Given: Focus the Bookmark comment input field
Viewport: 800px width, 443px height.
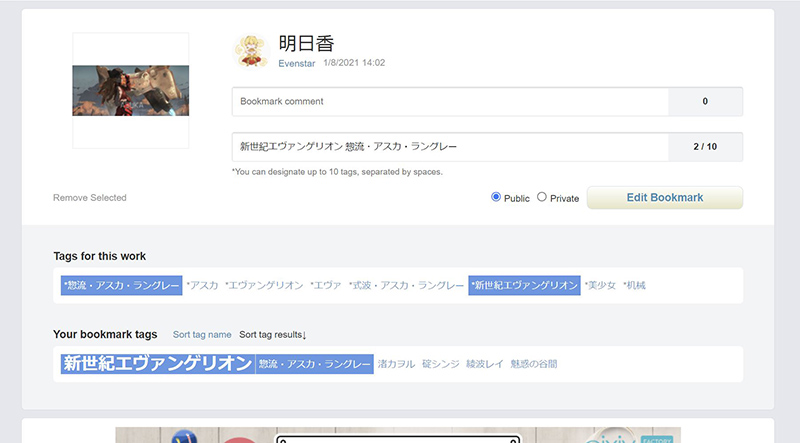Looking at the screenshot, I should [x=450, y=102].
